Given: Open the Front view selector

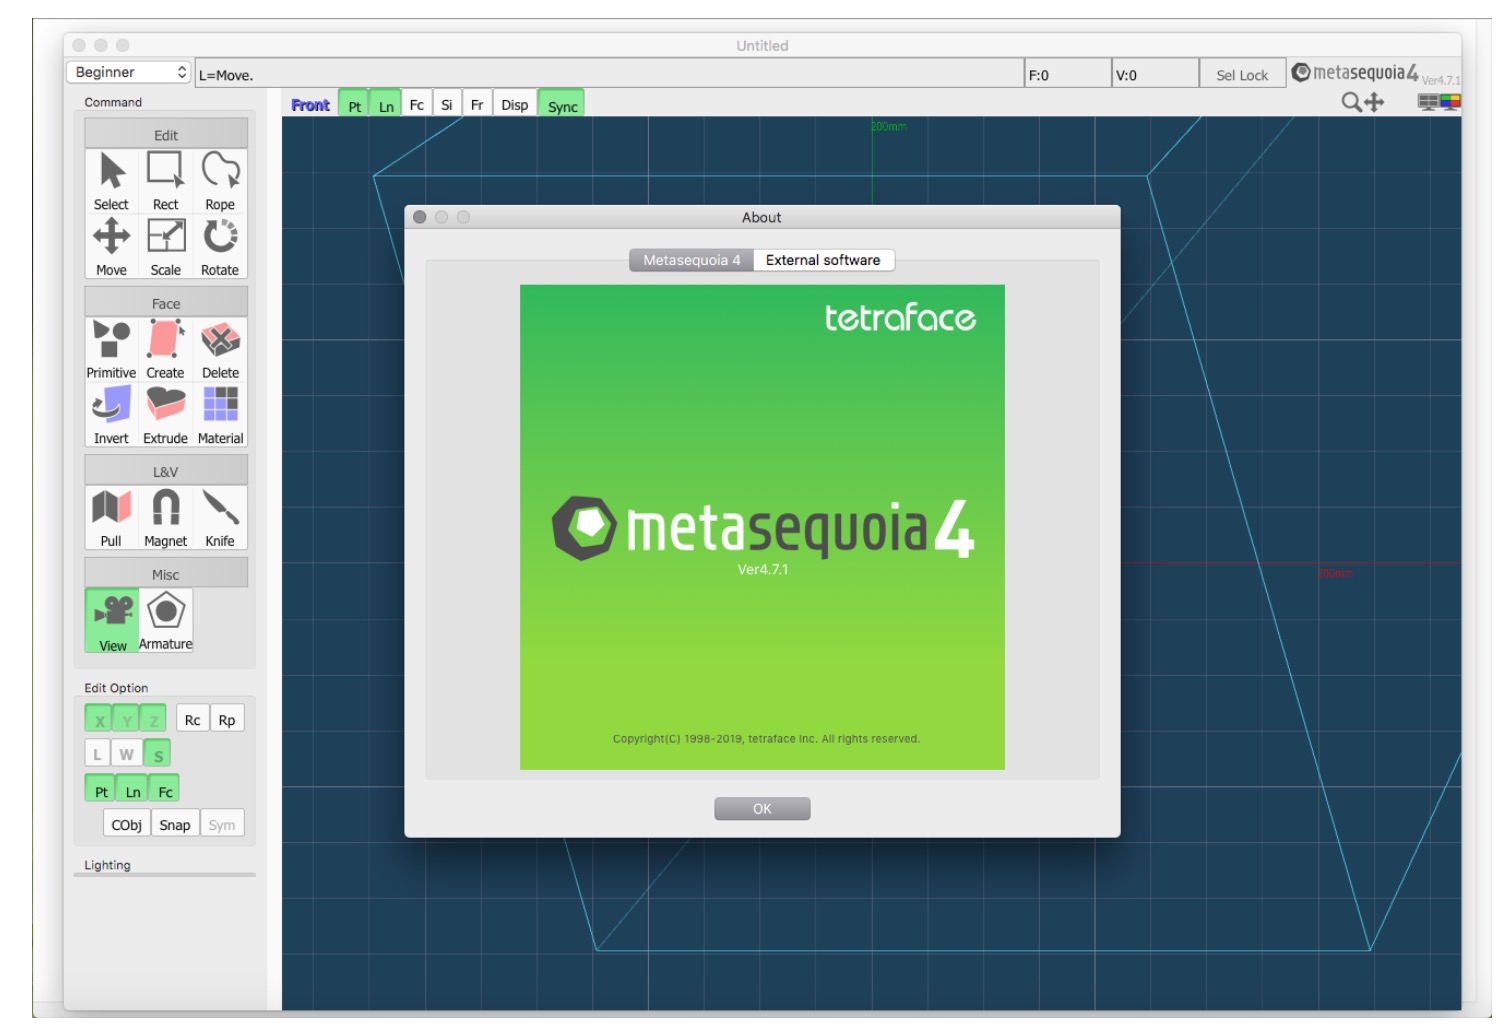Looking at the screenshot, I should (x=310, y=105).
